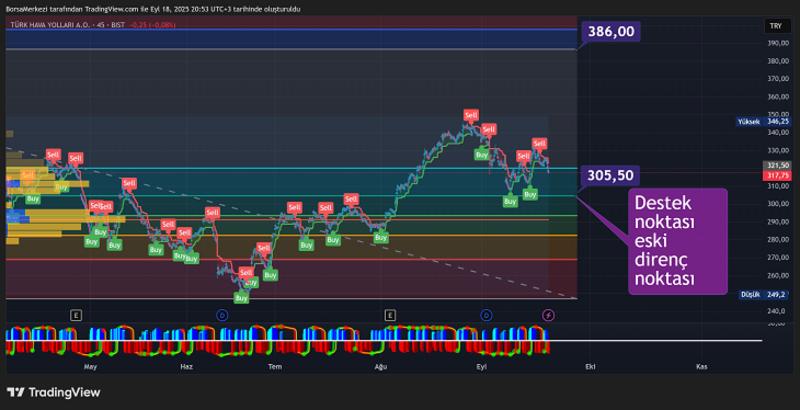Image resolution: width=800 pixels, height=410 pixels.
Task: Select the 305,50 price callout label
Action: pyautogui.click(x=611, y=176)
